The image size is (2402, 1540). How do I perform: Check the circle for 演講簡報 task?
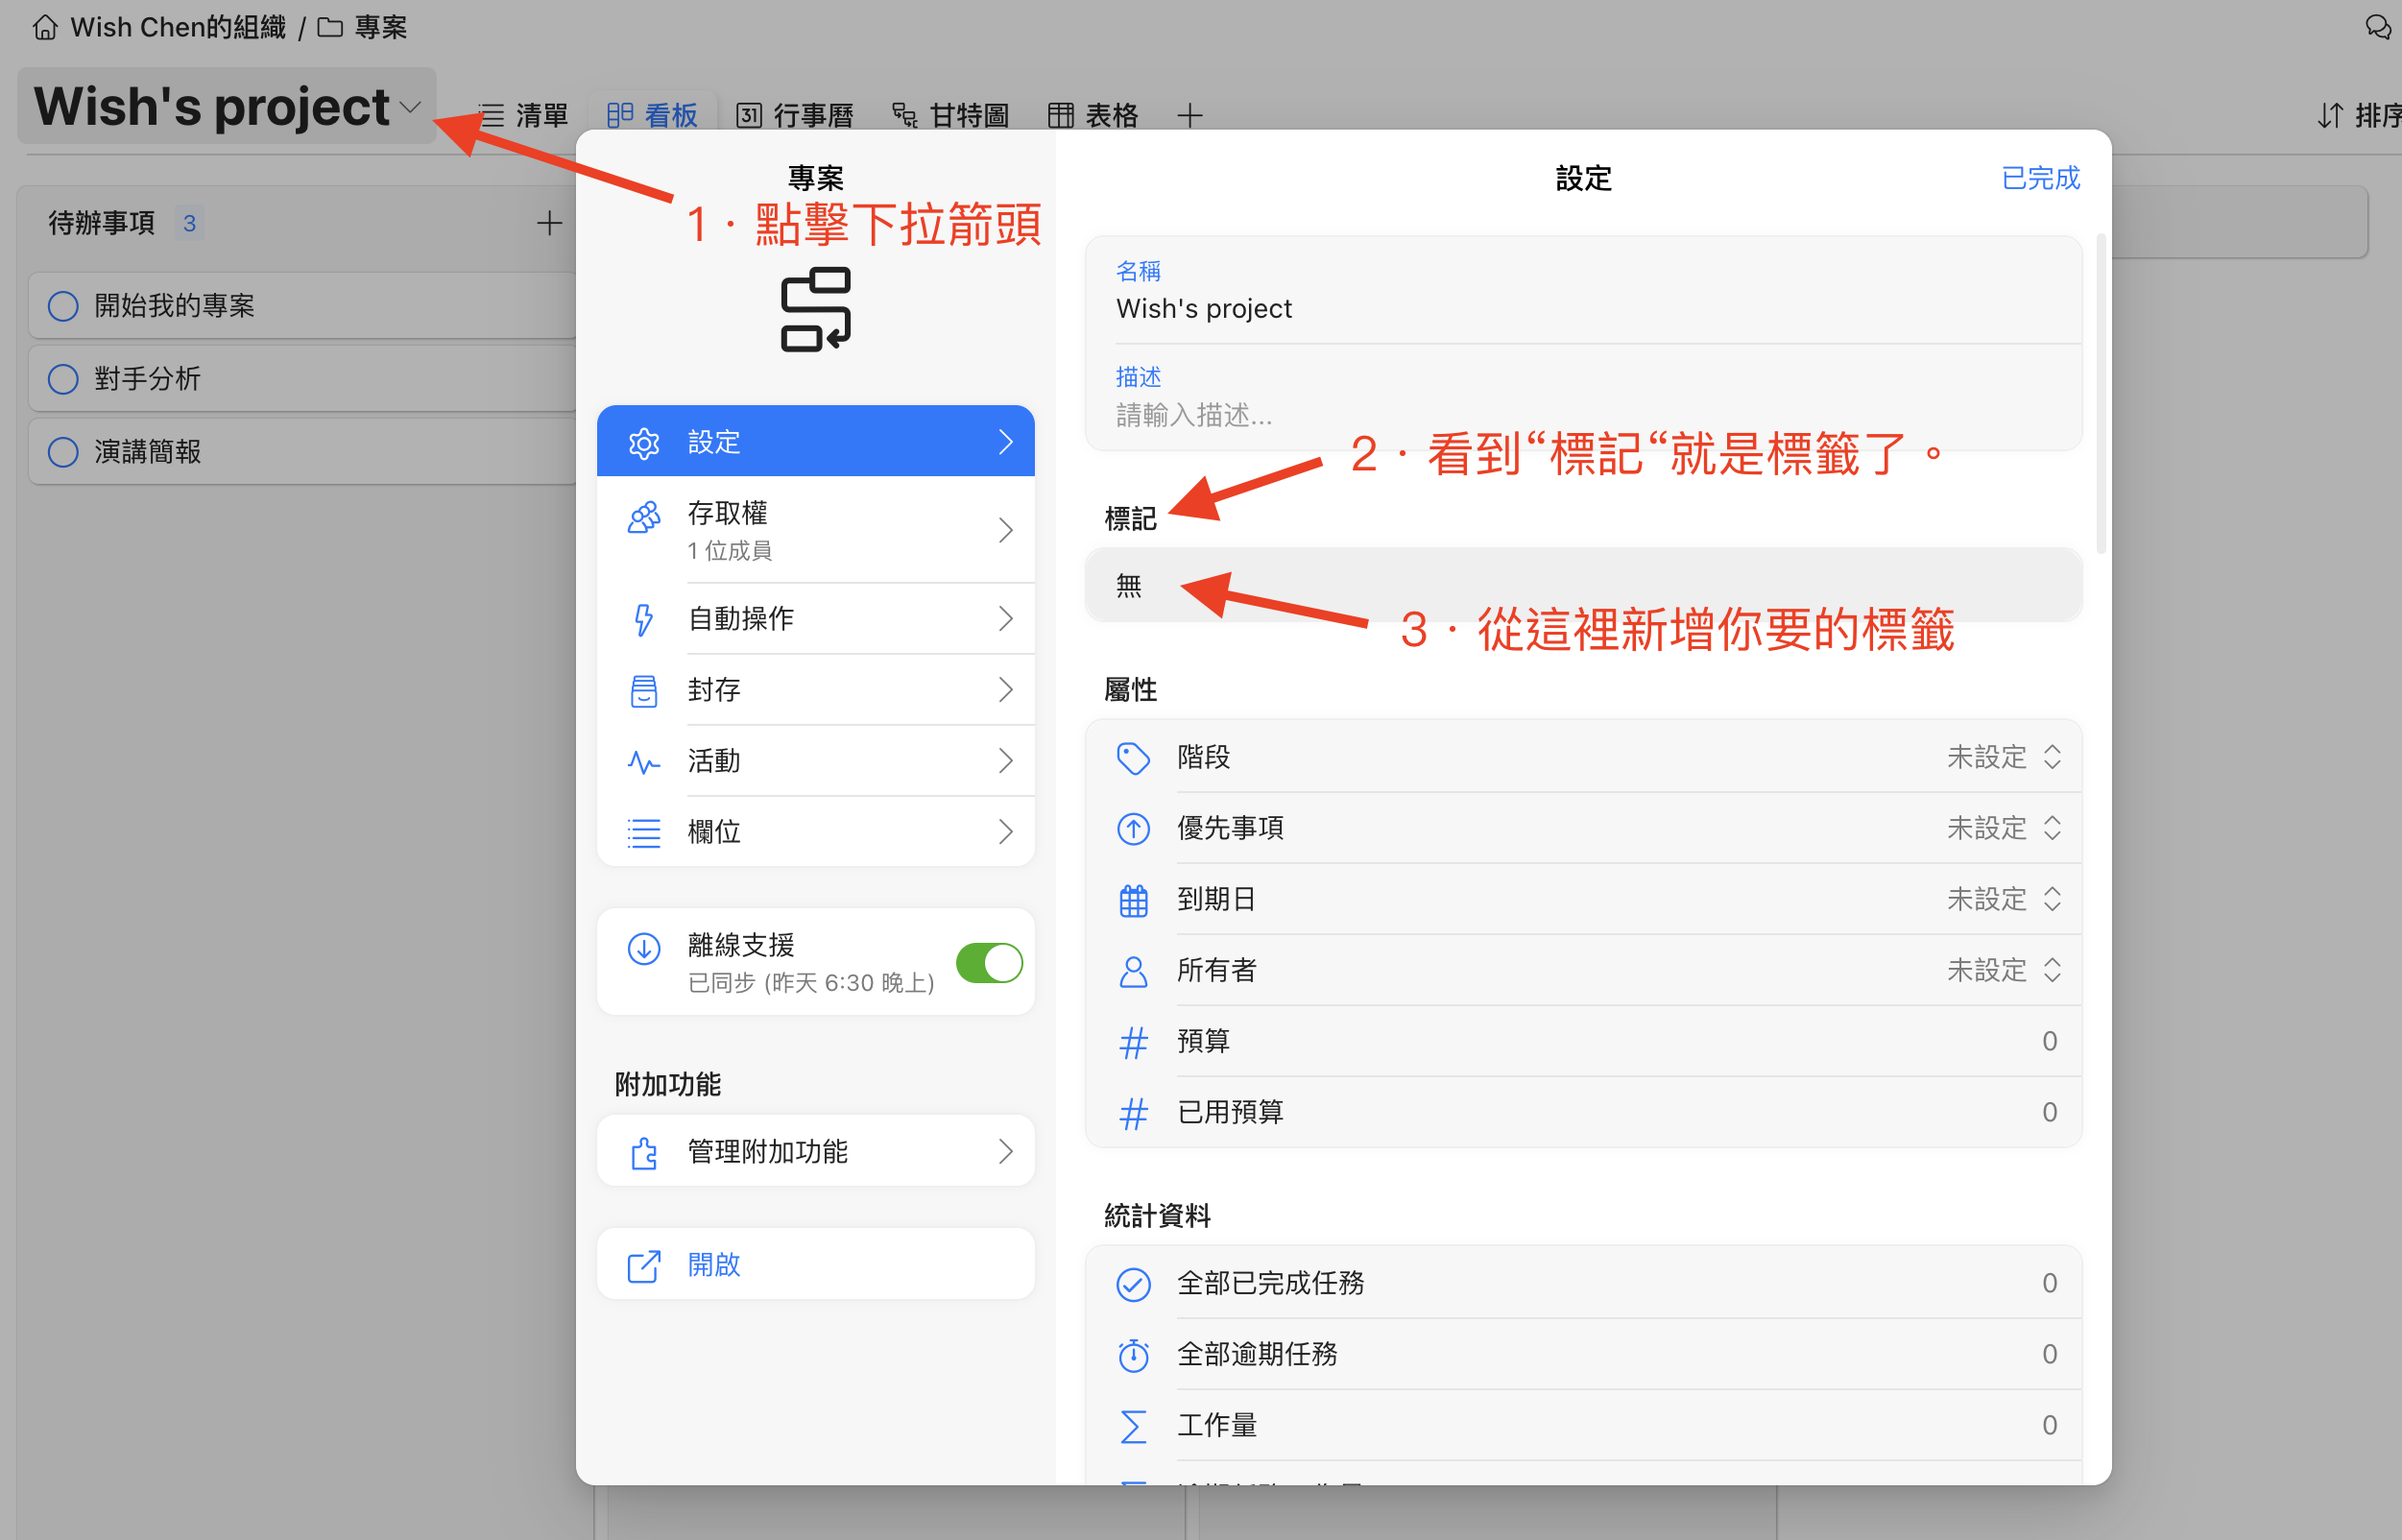point(63,452)
